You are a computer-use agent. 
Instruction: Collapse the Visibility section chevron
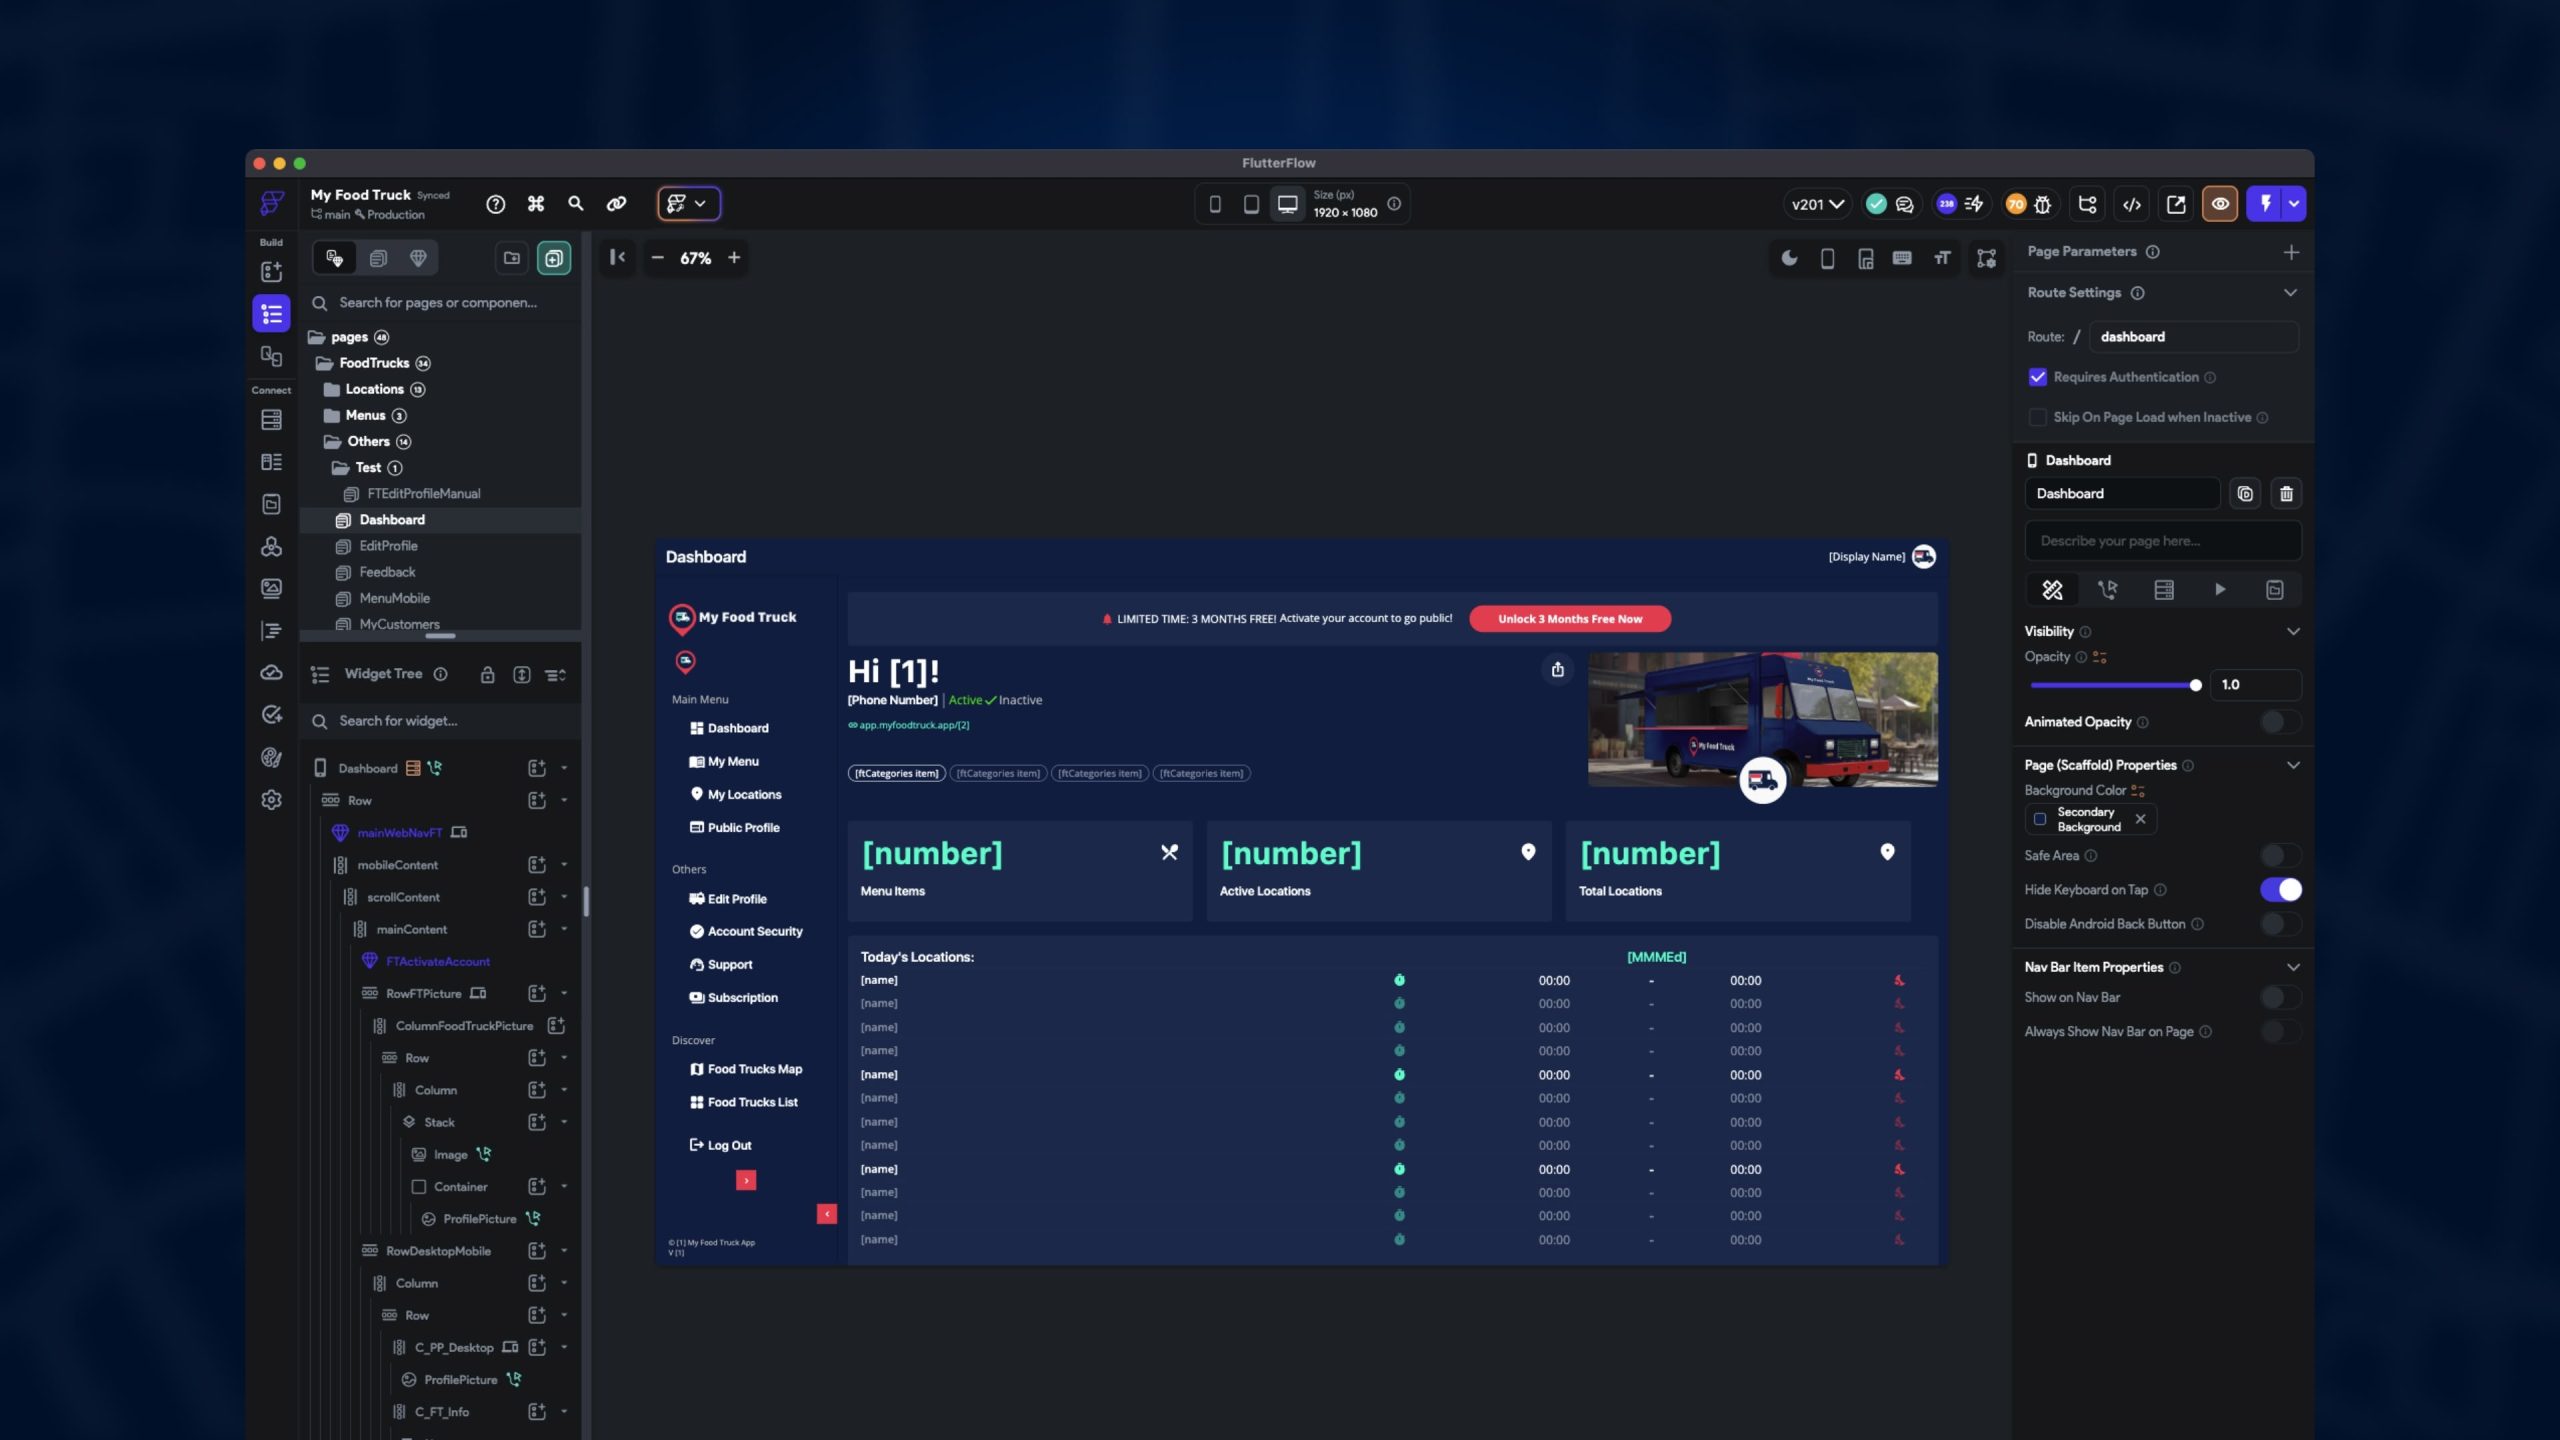point(2293,632)
